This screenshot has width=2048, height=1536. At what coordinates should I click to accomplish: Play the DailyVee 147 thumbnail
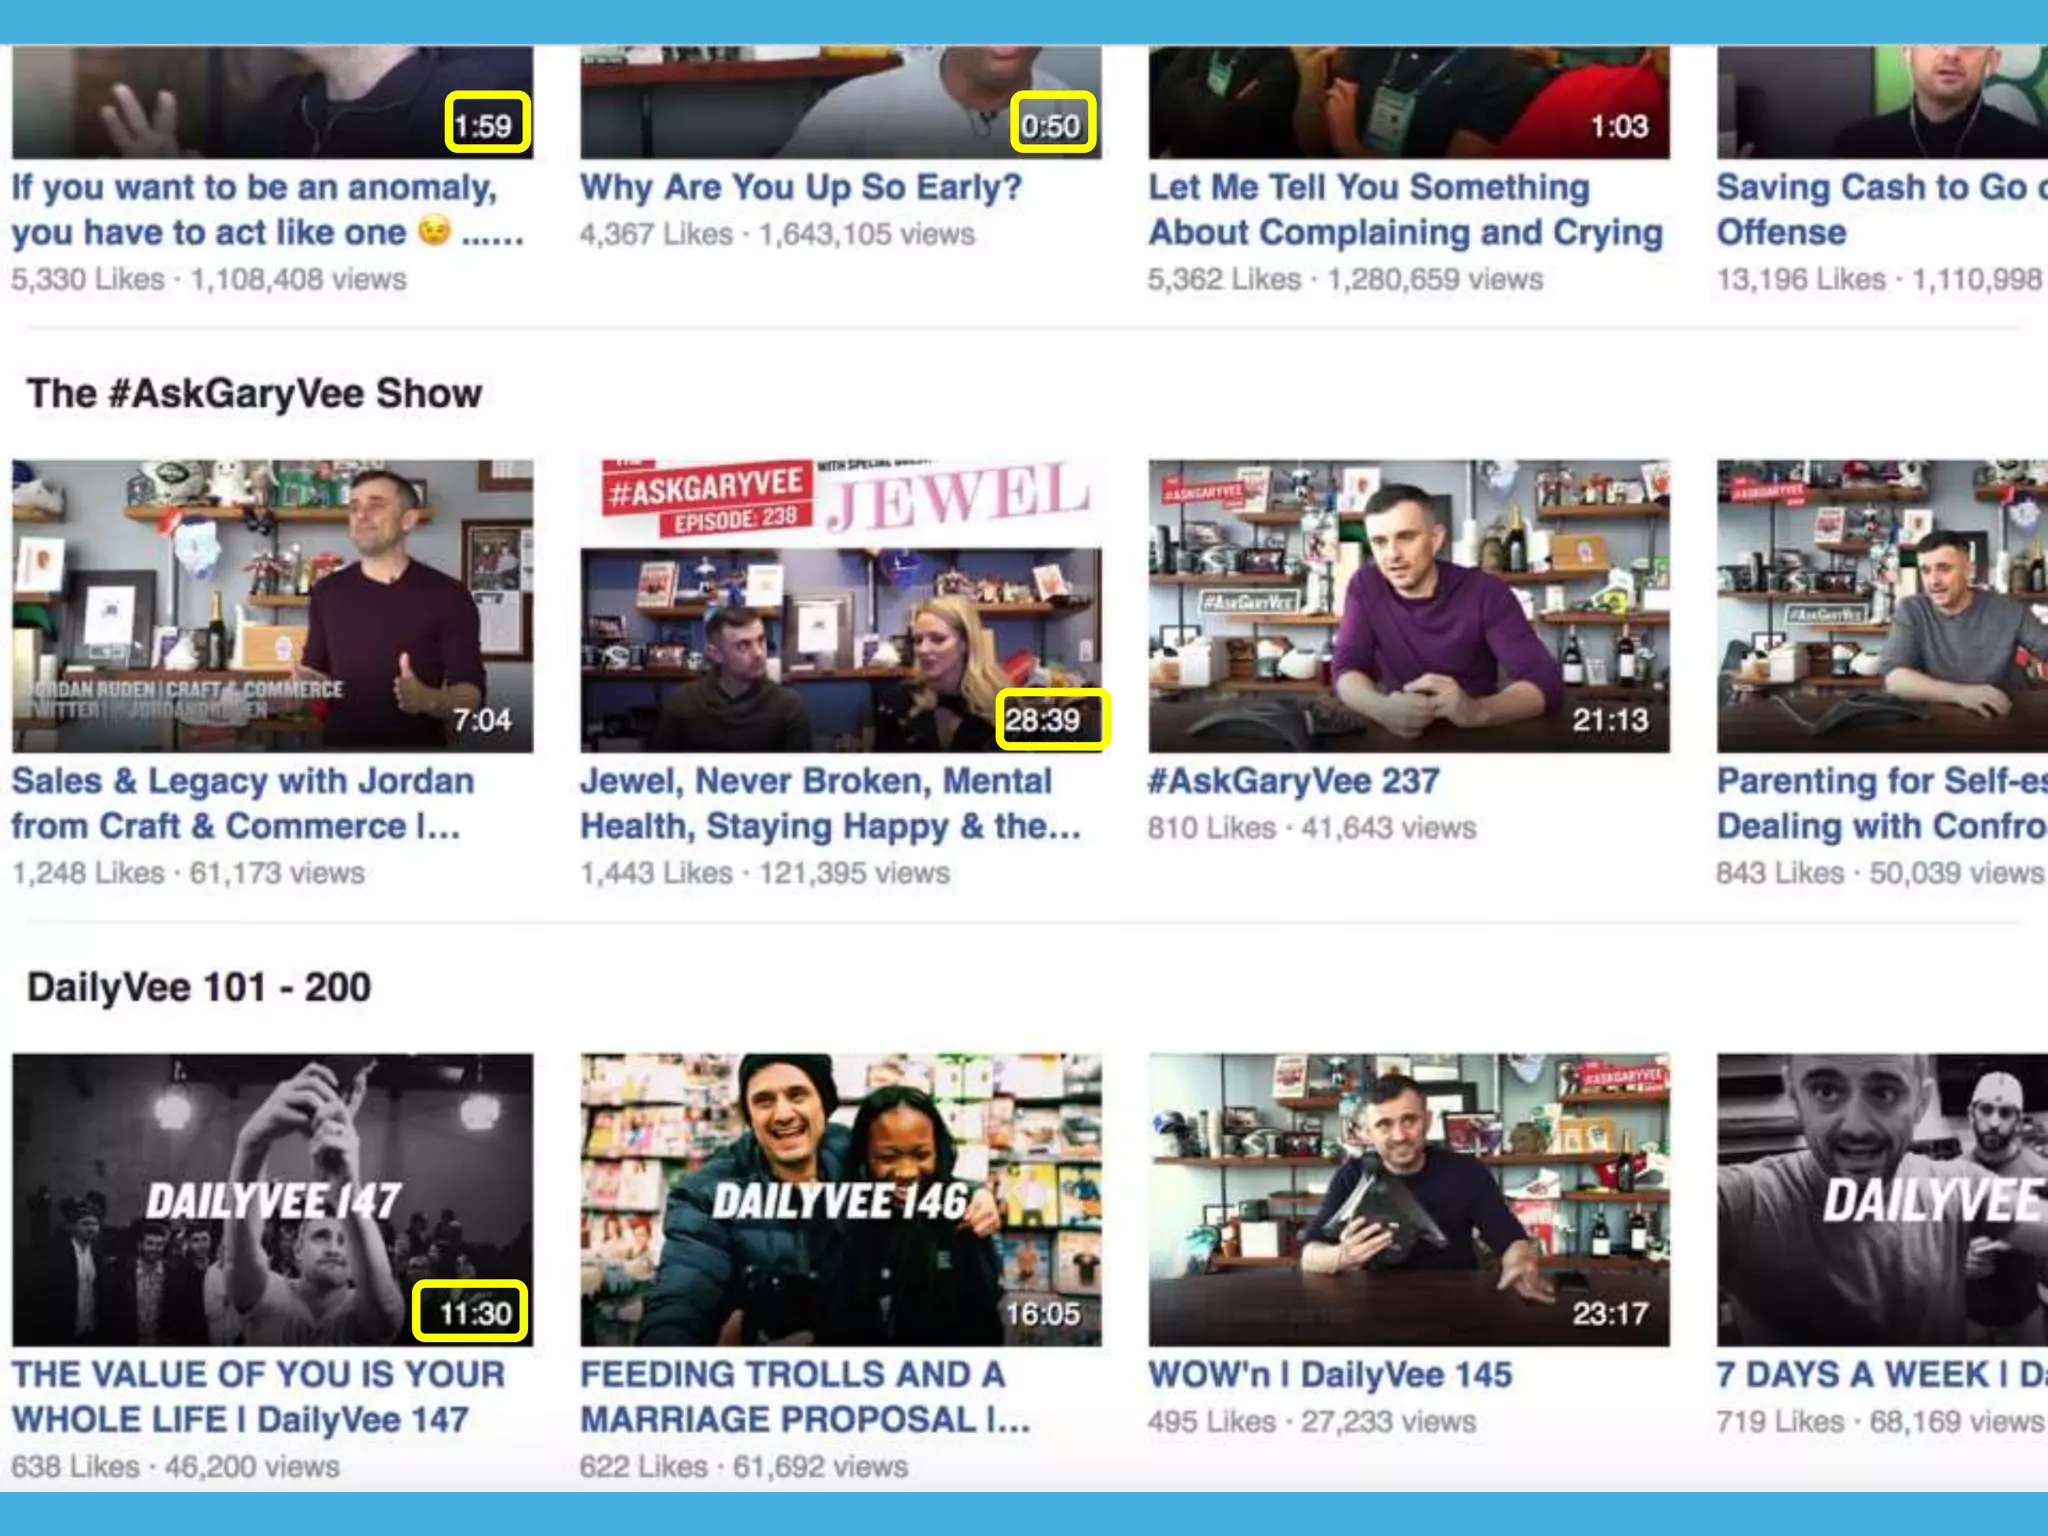272,1199
